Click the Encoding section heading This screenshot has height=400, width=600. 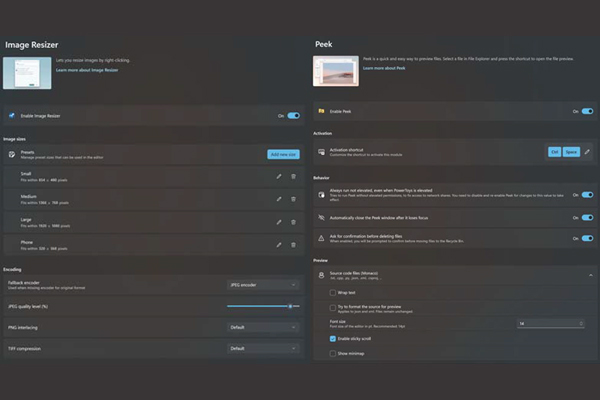click(12, 269)
